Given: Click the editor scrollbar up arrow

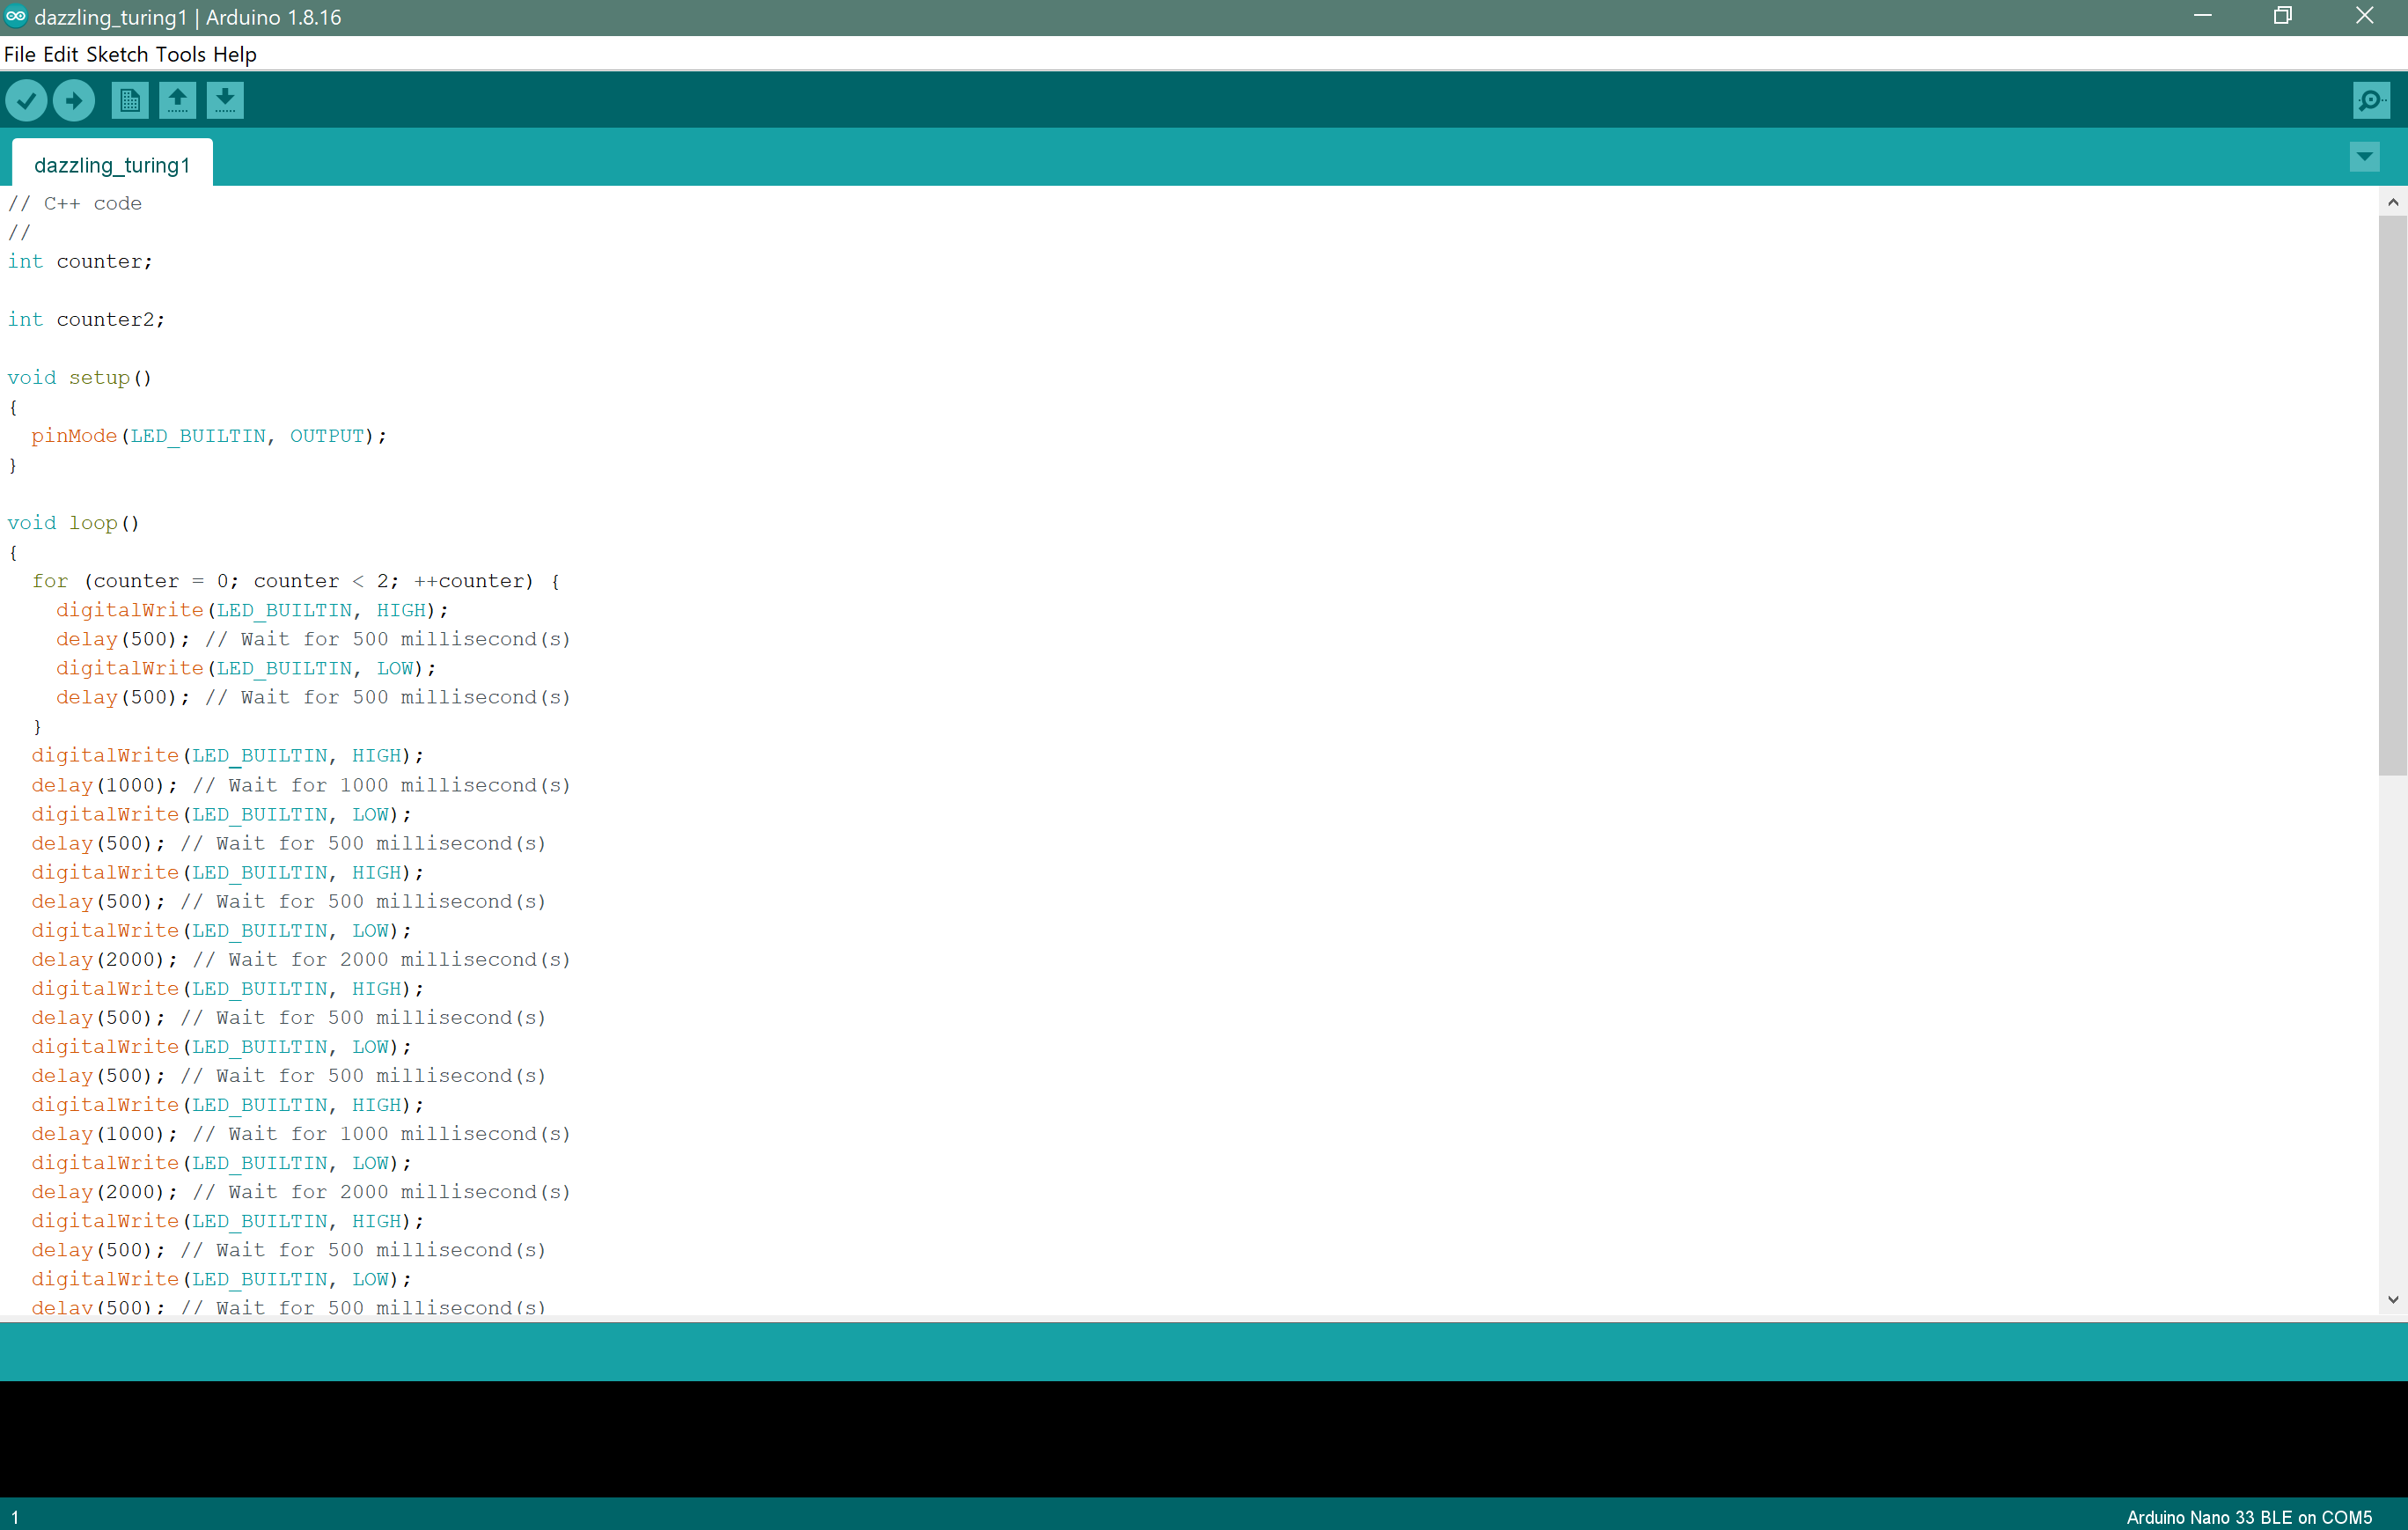Looking at the screenshot, I should point(2392,202).
